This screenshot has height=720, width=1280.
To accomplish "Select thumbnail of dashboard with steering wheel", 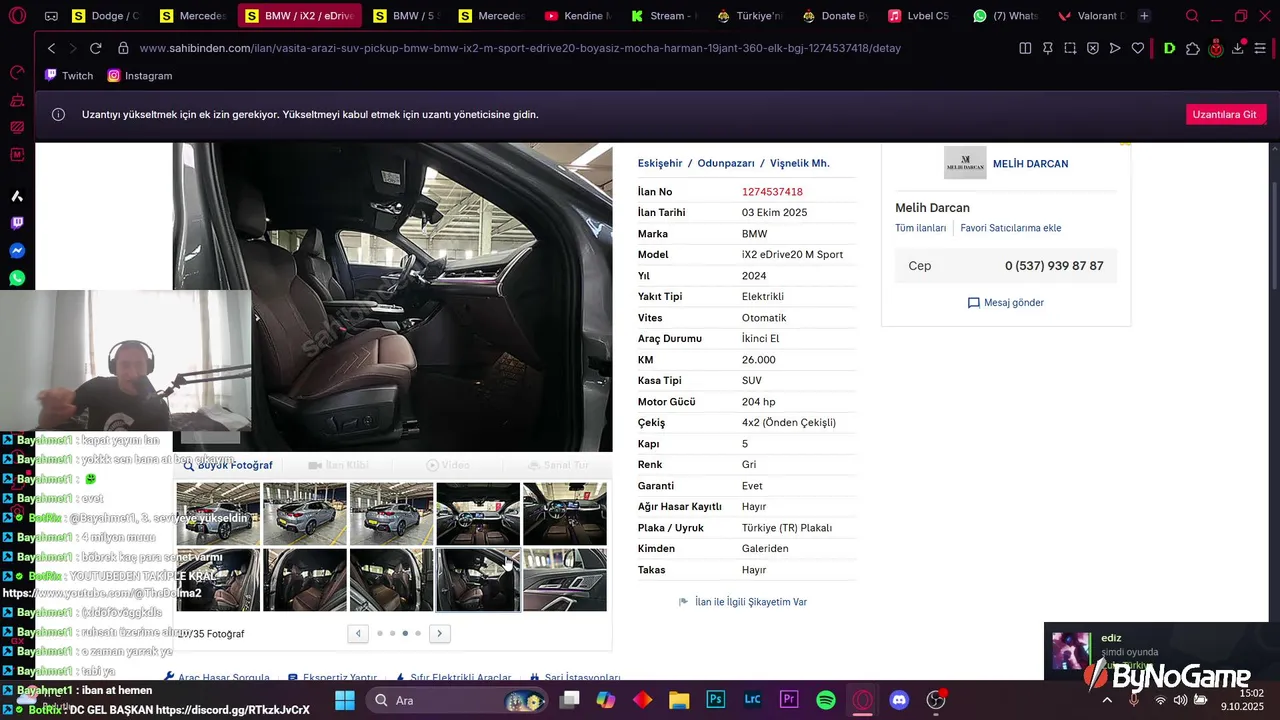I will tap(564, 514).
